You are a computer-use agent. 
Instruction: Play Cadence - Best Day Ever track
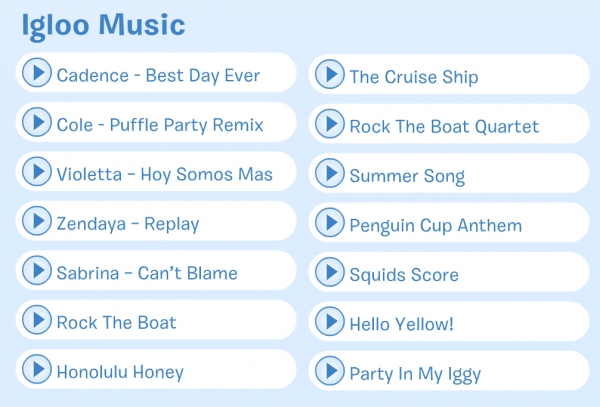click(x=37, y=74)
